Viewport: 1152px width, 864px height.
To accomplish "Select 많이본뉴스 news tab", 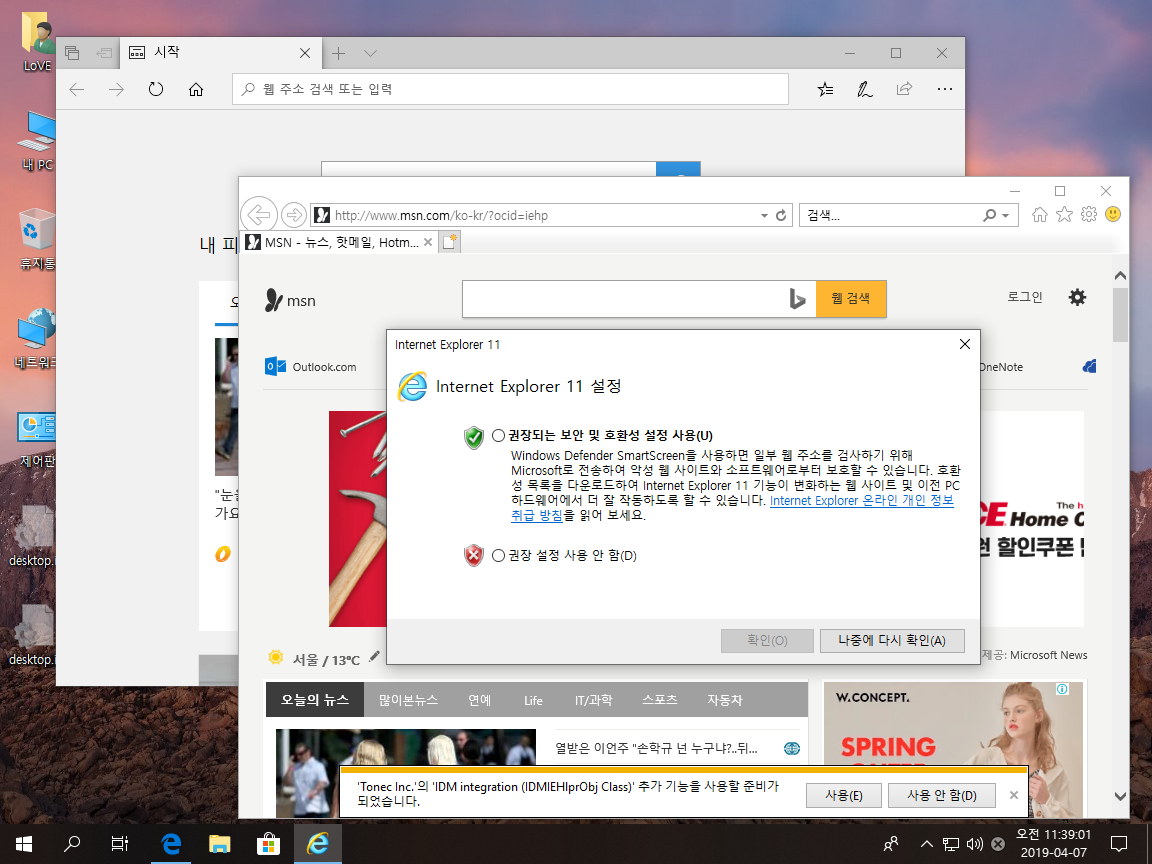I will (408, 700).
